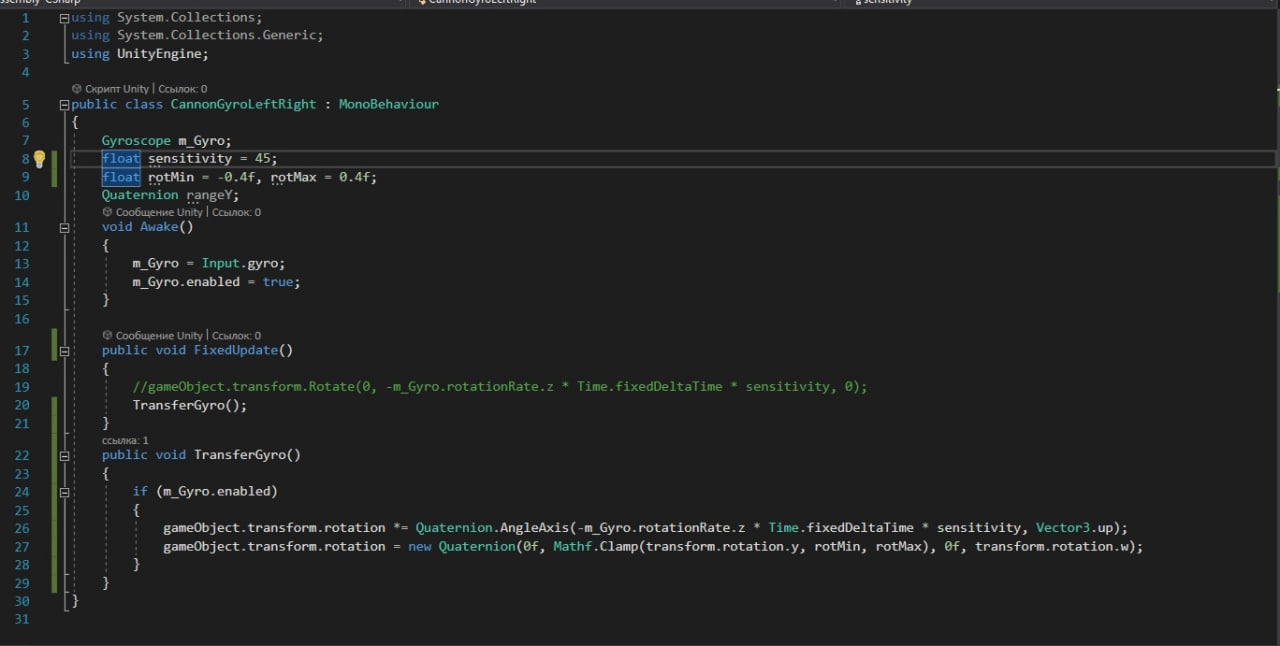
Task: Click 'if' keyword on line 24
Action: click(x=140, y=492)
